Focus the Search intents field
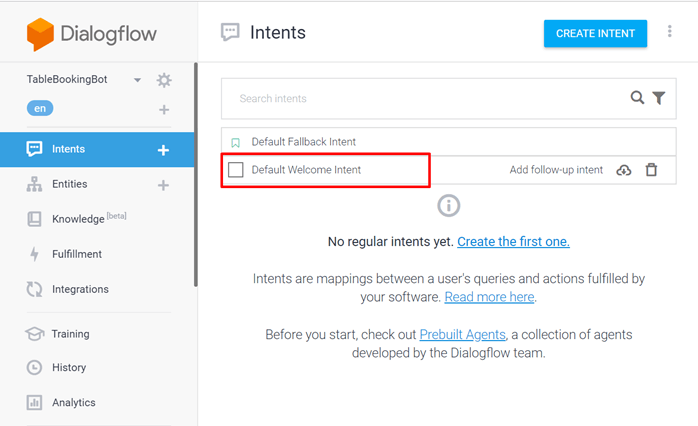The image size is (698, 426). [449, 98]
